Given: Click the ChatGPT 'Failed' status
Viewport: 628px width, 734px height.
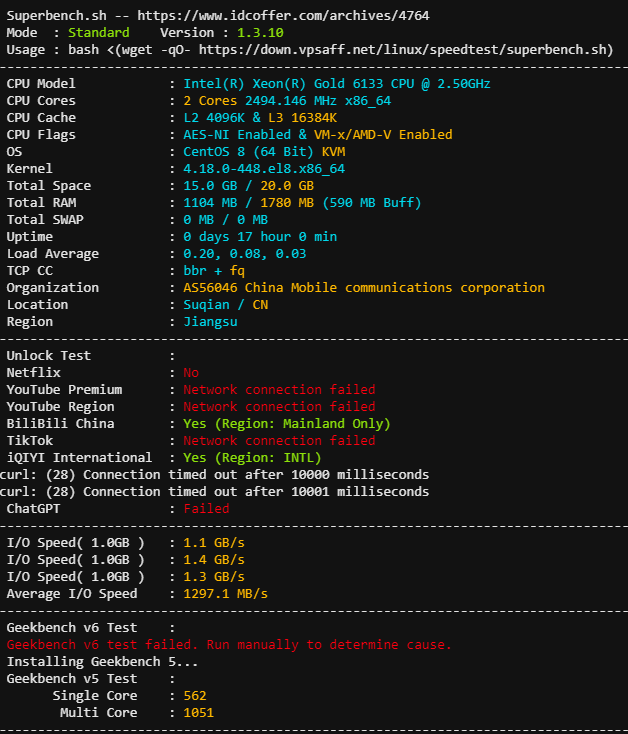Looking at the screenshot, I should (x=206, y=509).
